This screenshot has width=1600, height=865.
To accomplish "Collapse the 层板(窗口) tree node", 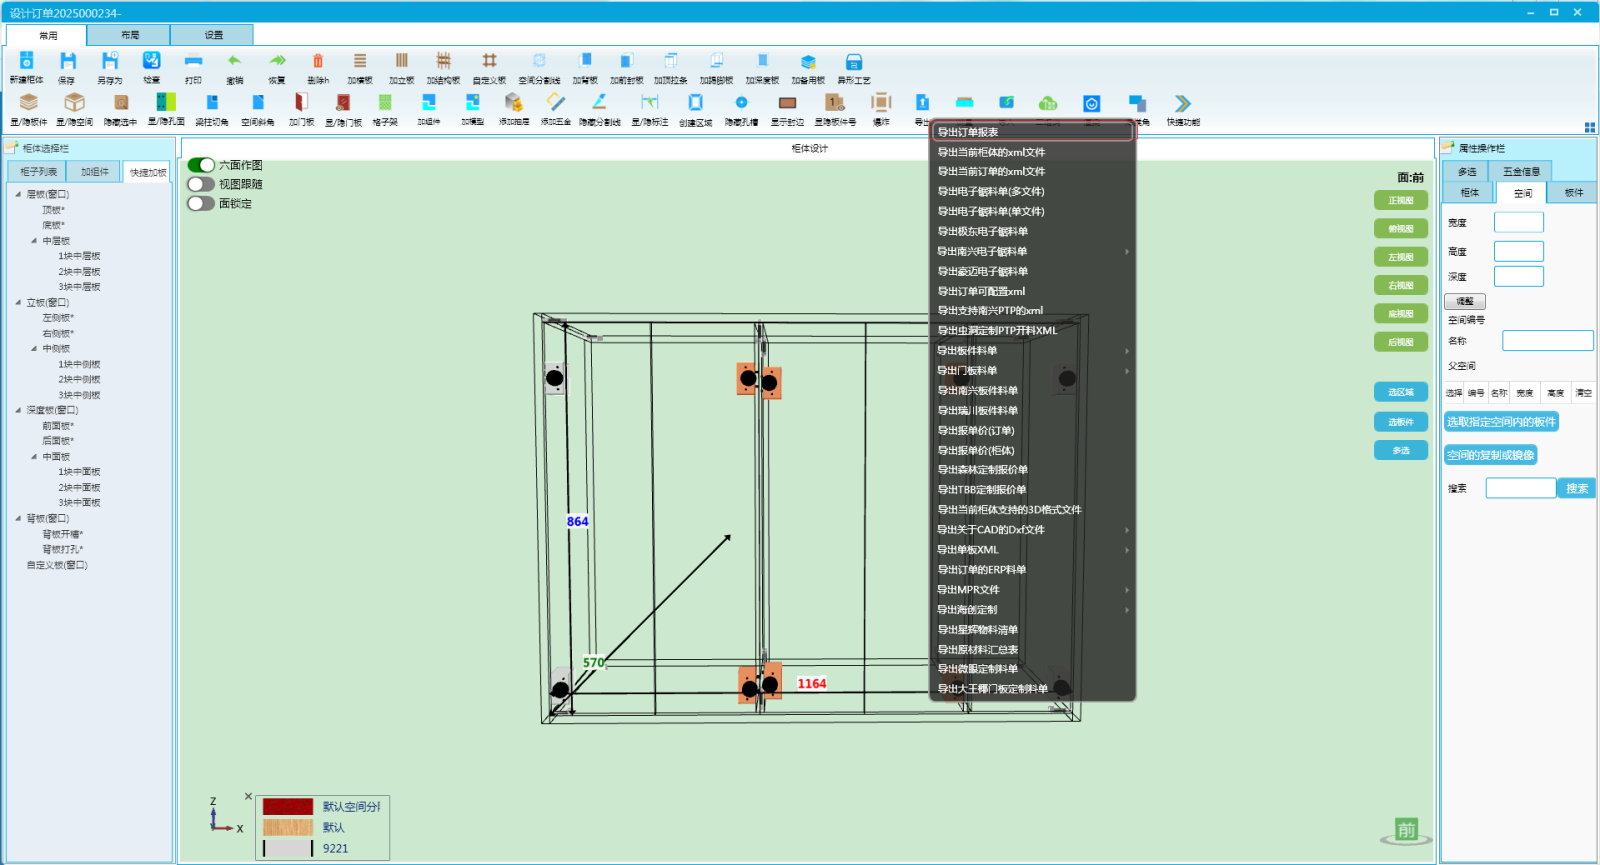I will coord(18,194).
